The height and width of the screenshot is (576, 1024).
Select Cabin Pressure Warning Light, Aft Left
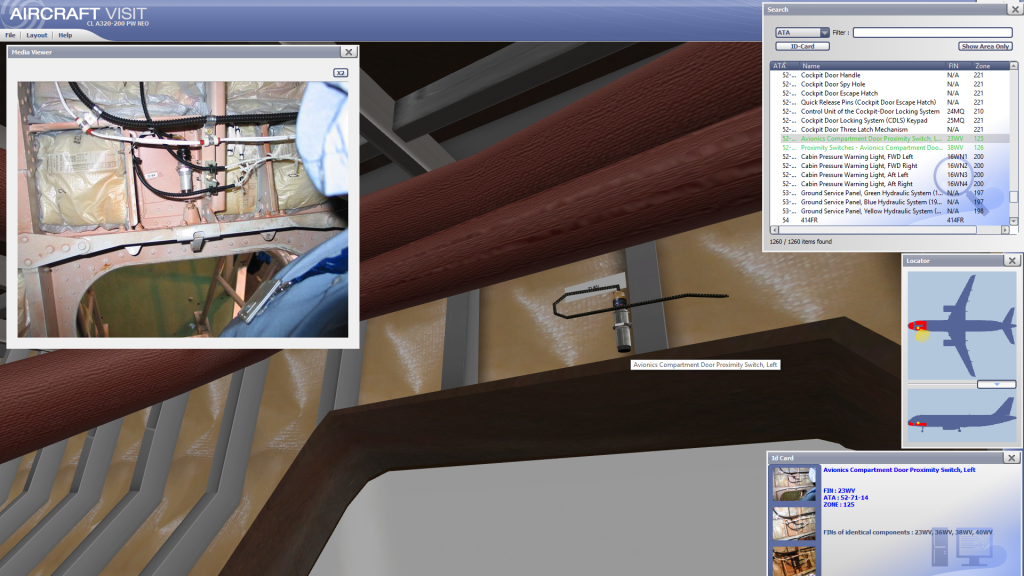click(x=889, y=175)
